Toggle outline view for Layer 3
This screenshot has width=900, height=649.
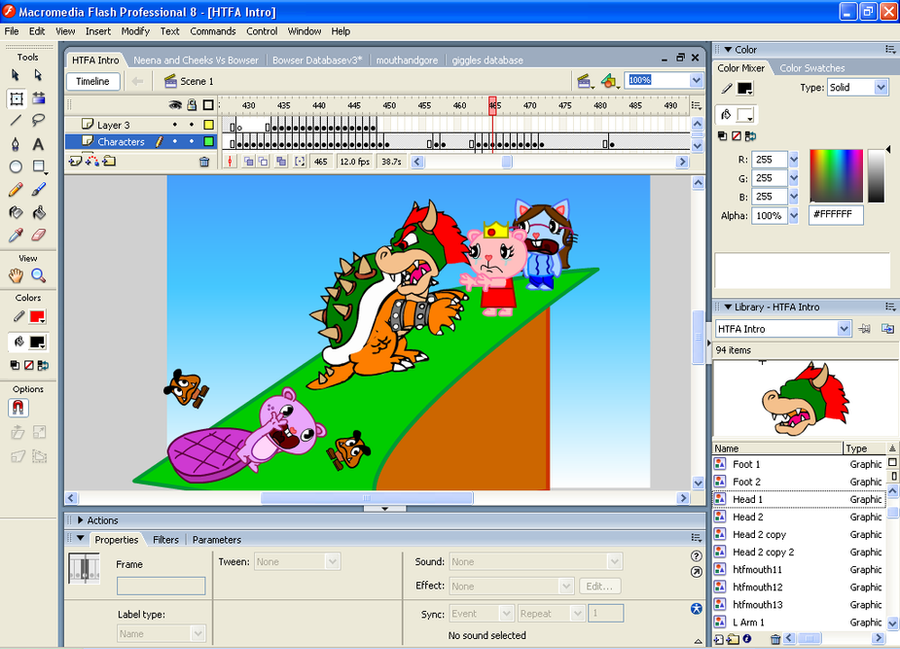[209, 125]
